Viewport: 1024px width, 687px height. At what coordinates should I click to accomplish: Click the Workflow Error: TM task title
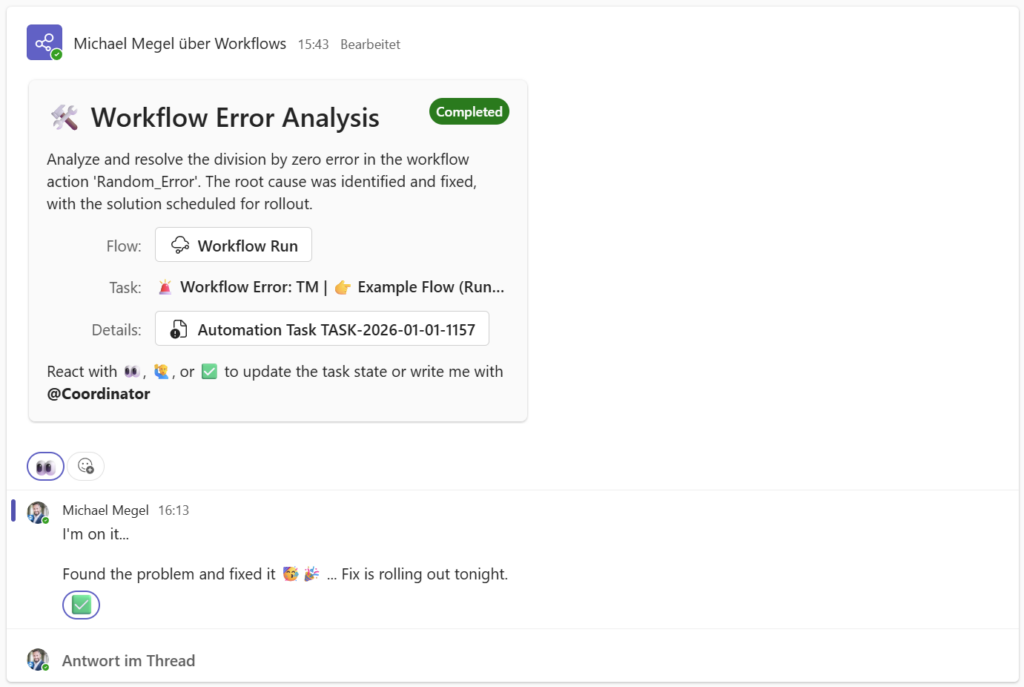point(249,288)
